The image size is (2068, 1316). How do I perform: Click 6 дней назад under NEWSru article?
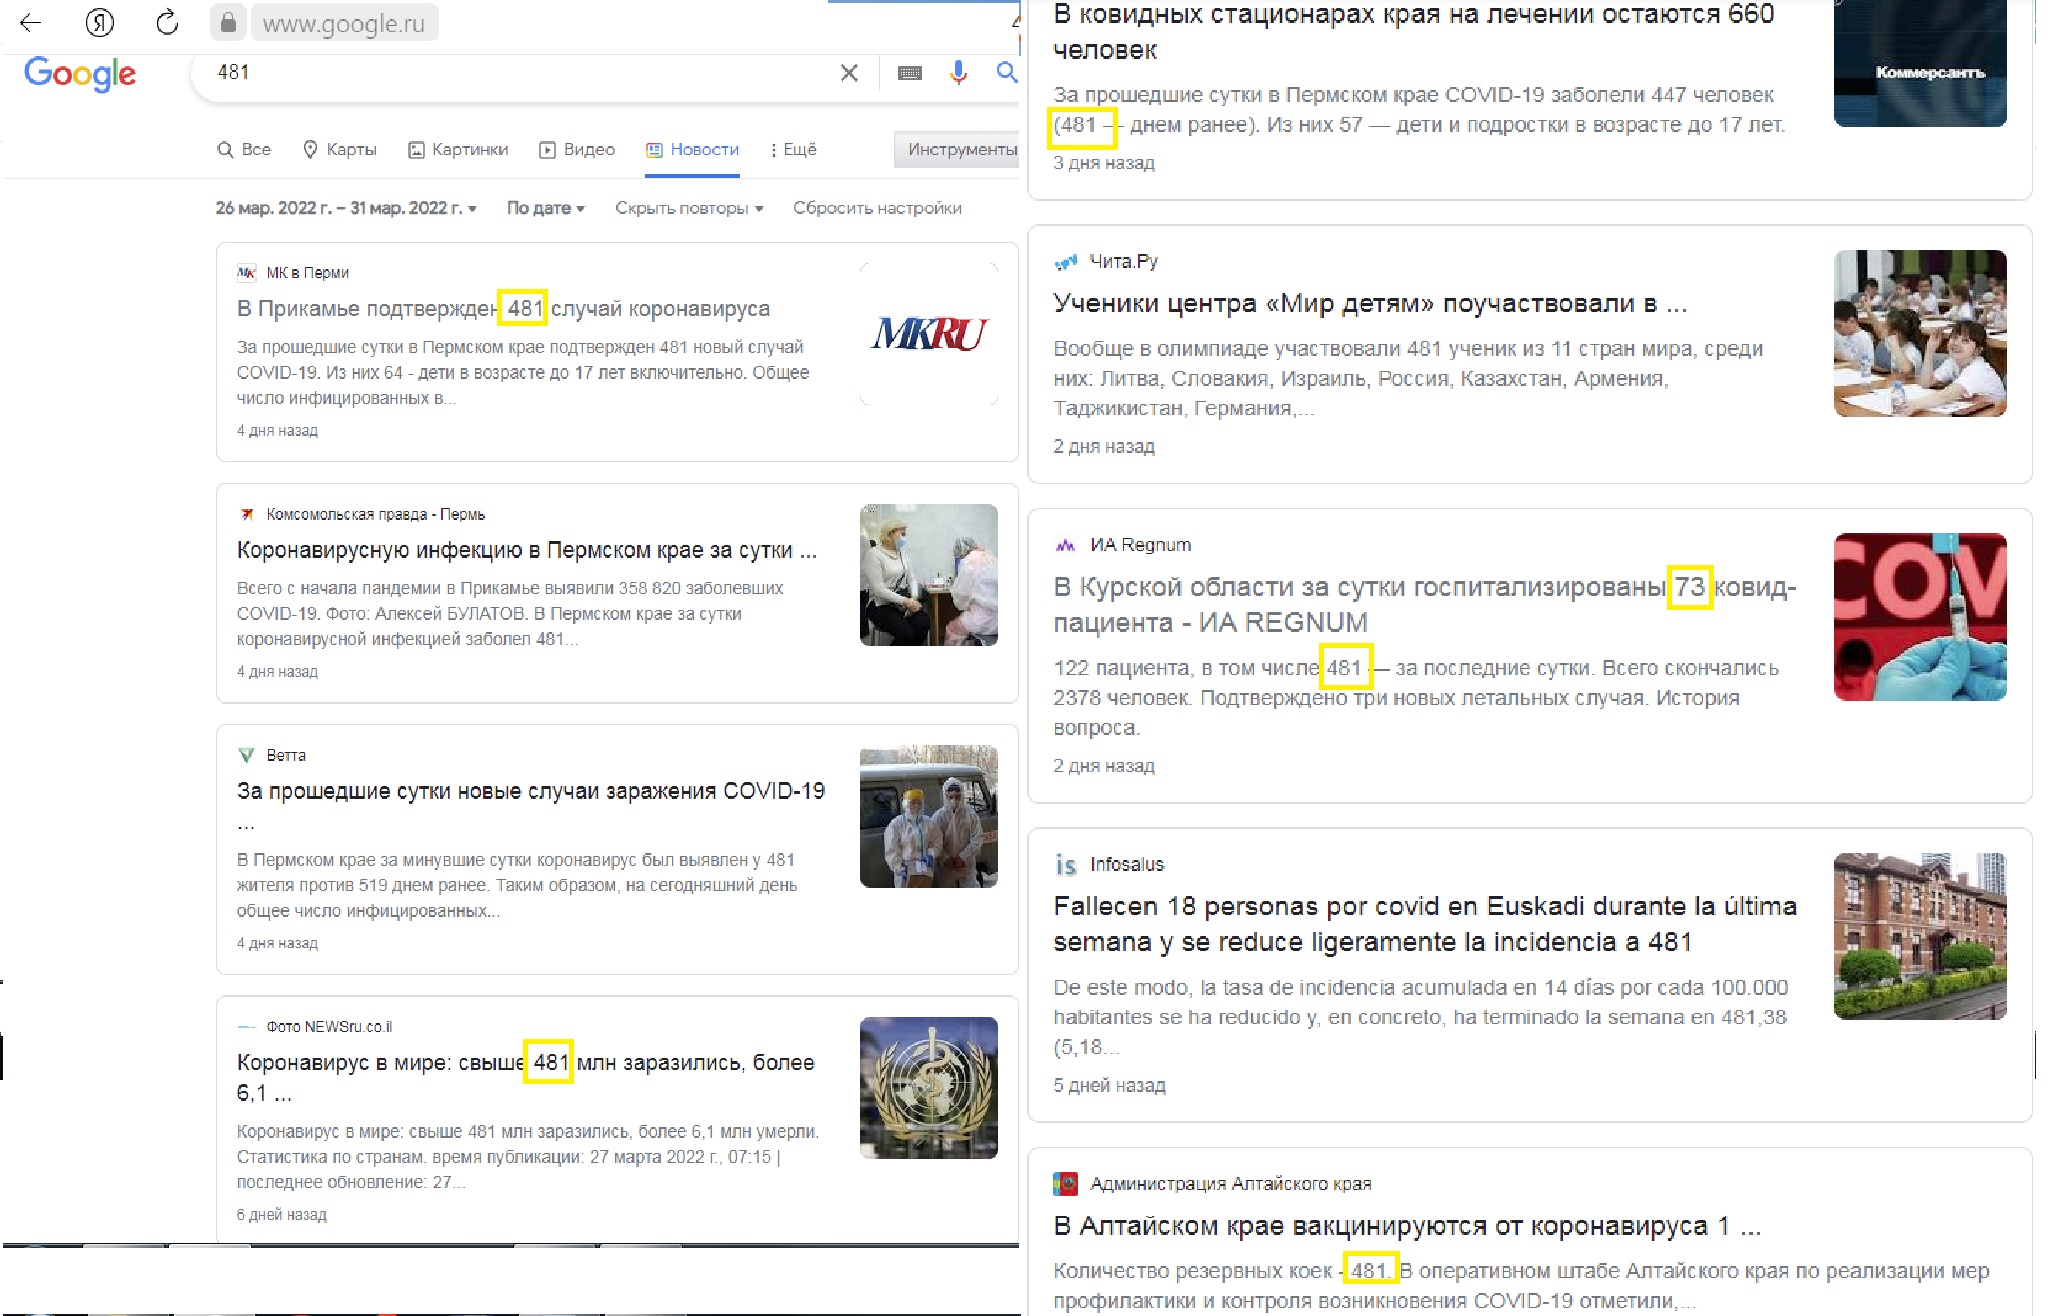[281, 1214]
